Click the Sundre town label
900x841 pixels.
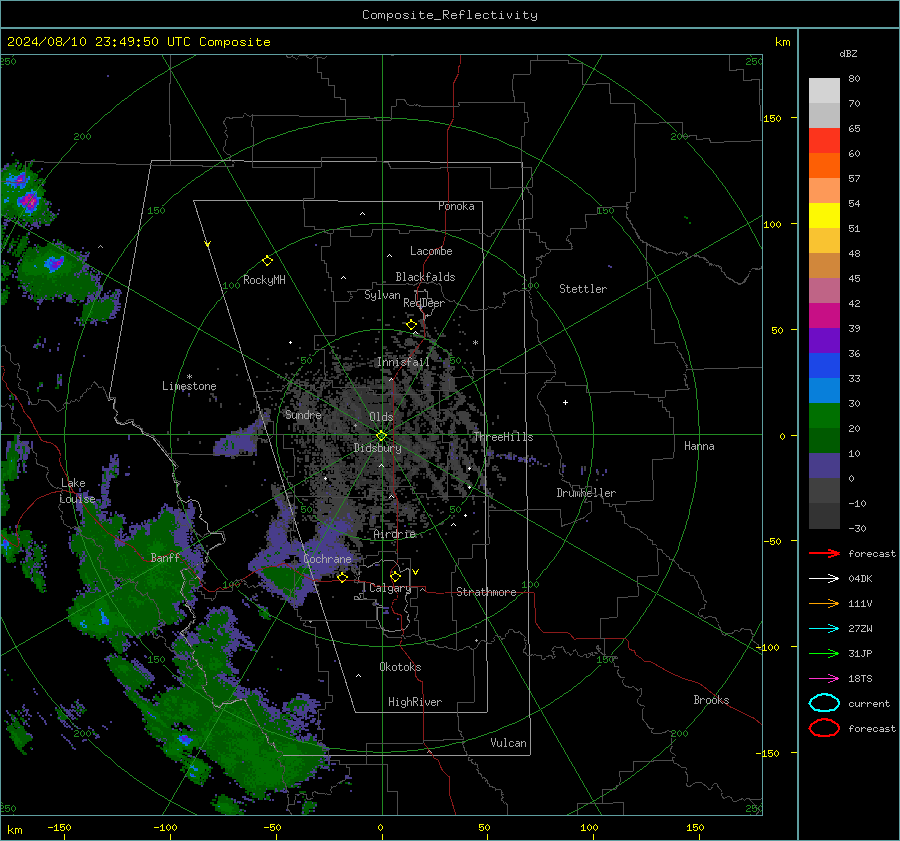(303, 414)
